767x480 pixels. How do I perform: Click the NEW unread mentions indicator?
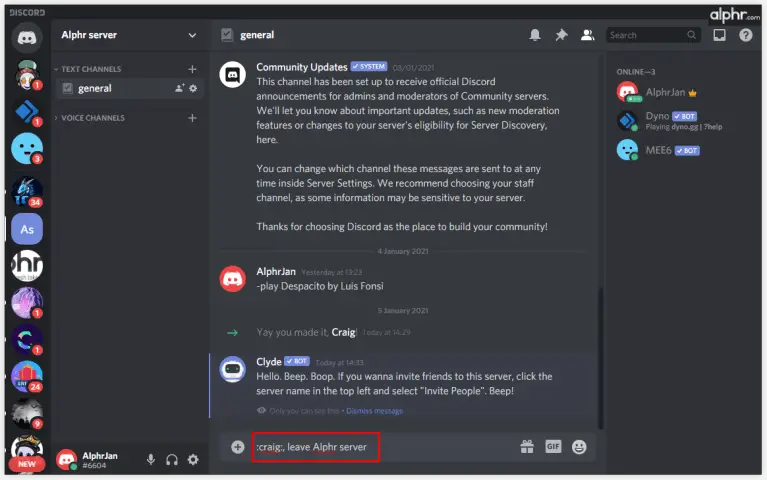27,464
